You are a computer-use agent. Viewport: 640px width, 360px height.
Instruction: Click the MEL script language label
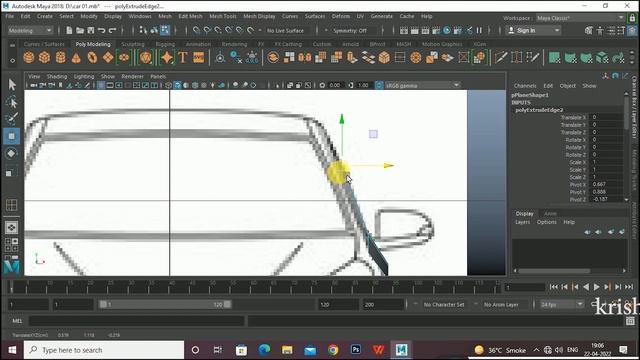coord(17,321)
